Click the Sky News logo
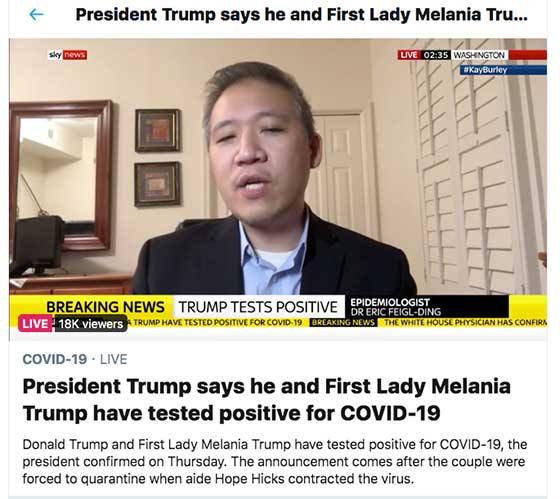The width and height of the screenshot is (560, 499). [68, 55]
